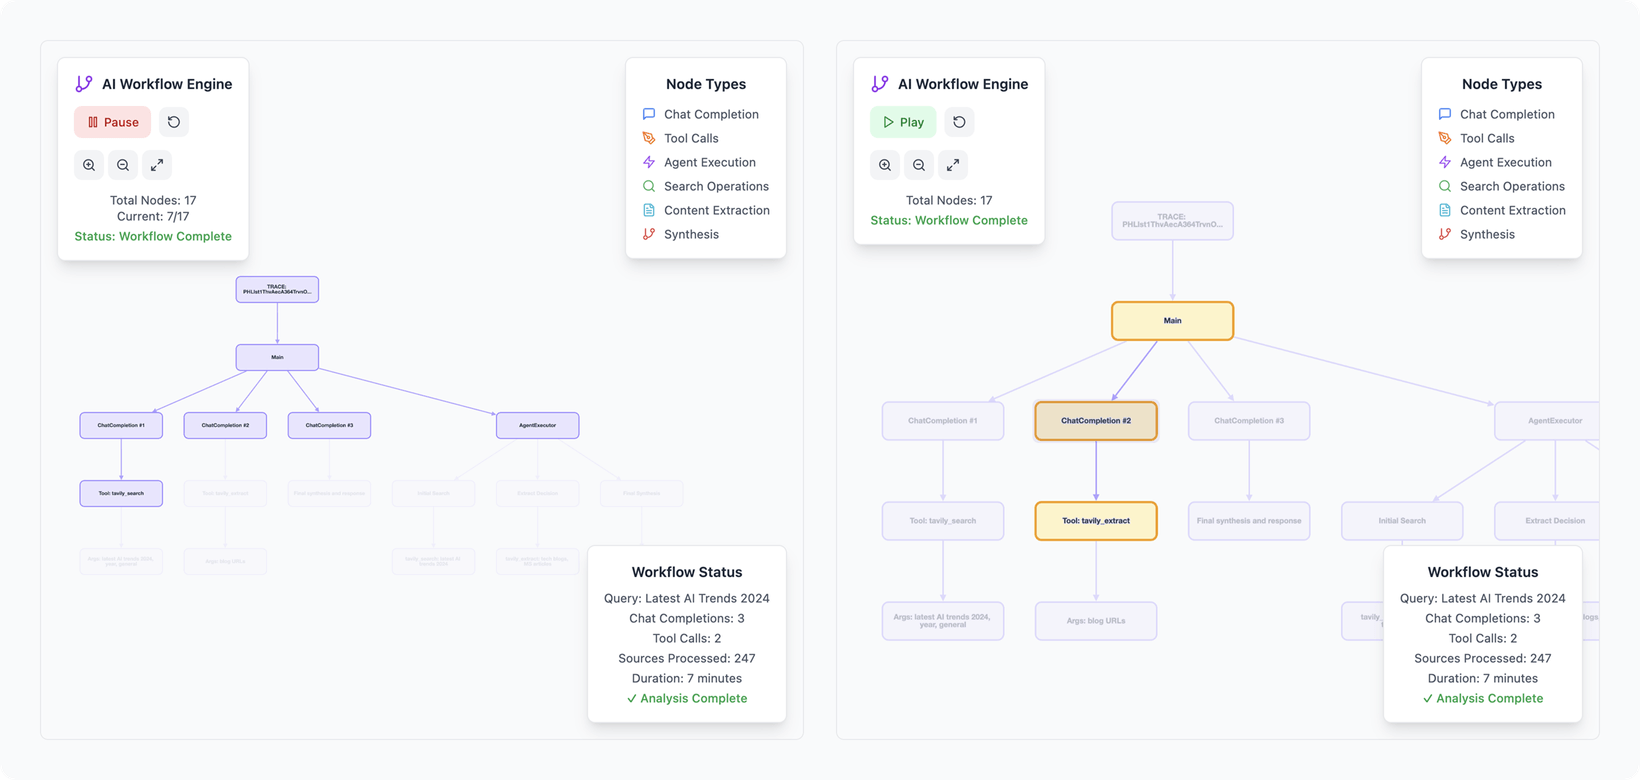
Task: Click the reset icon beside Play
Action: click(959, 122)
